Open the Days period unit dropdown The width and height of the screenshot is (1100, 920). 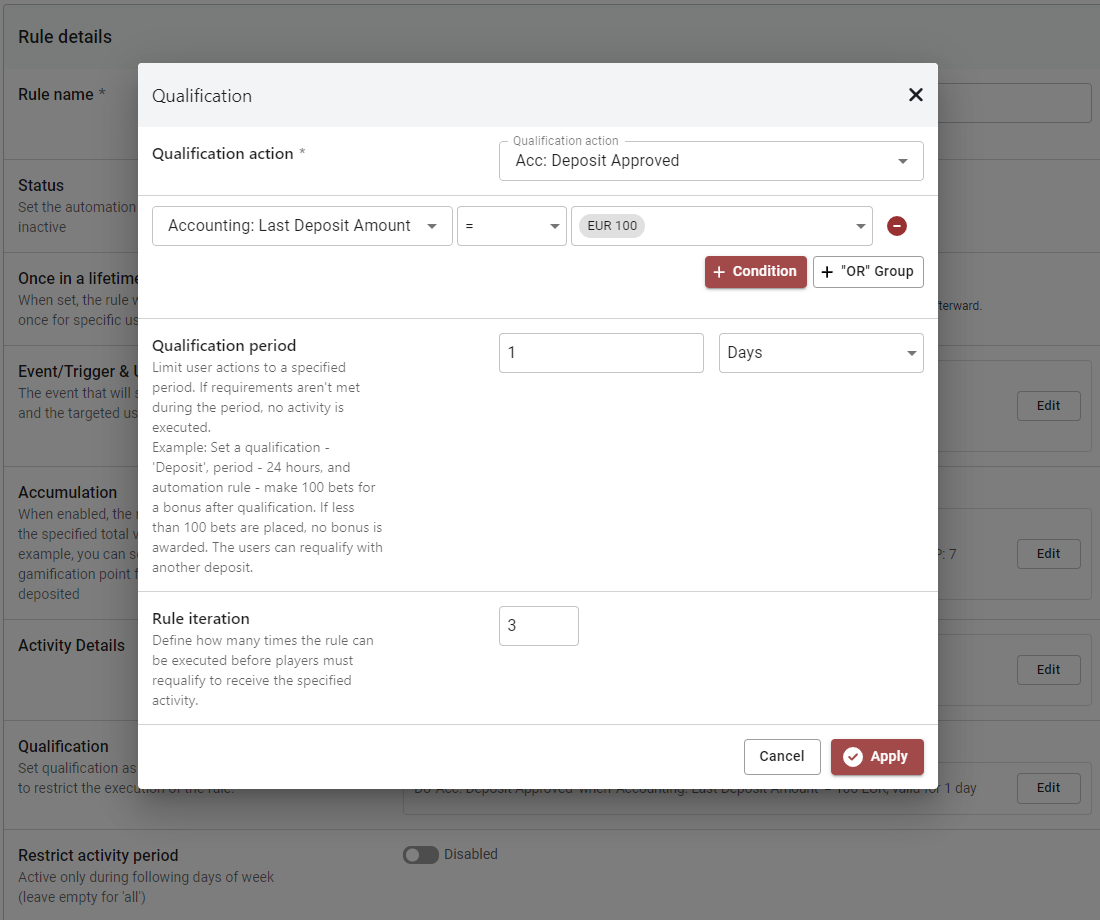pyautogui.click(x=820, y=353)
